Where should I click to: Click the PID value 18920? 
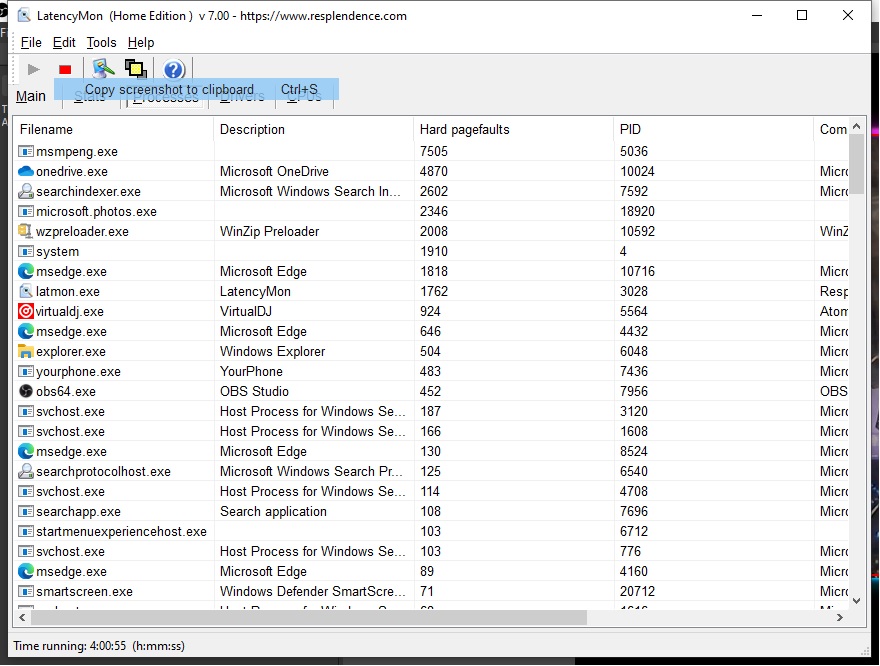coord(637,212)
